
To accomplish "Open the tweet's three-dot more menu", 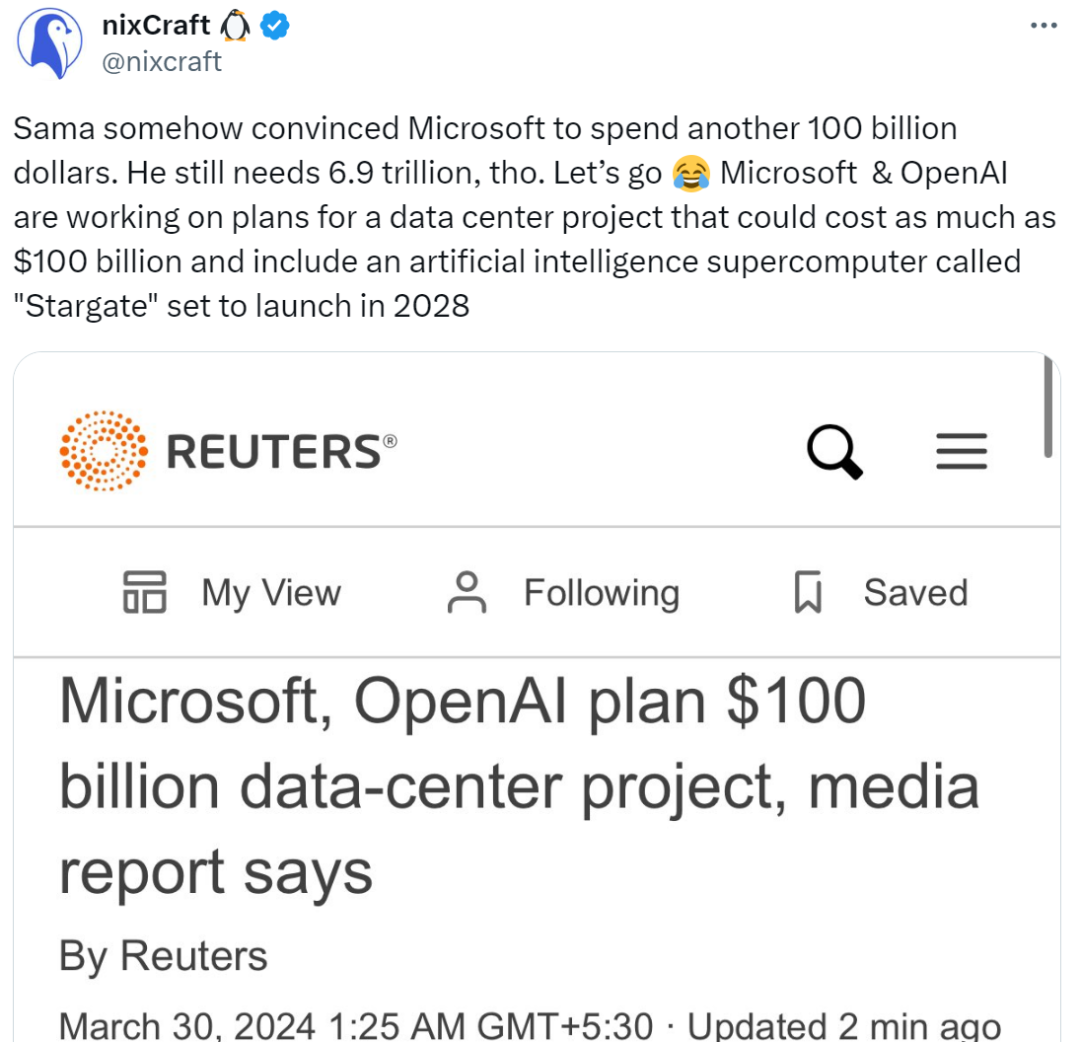I will point(1043,25).
